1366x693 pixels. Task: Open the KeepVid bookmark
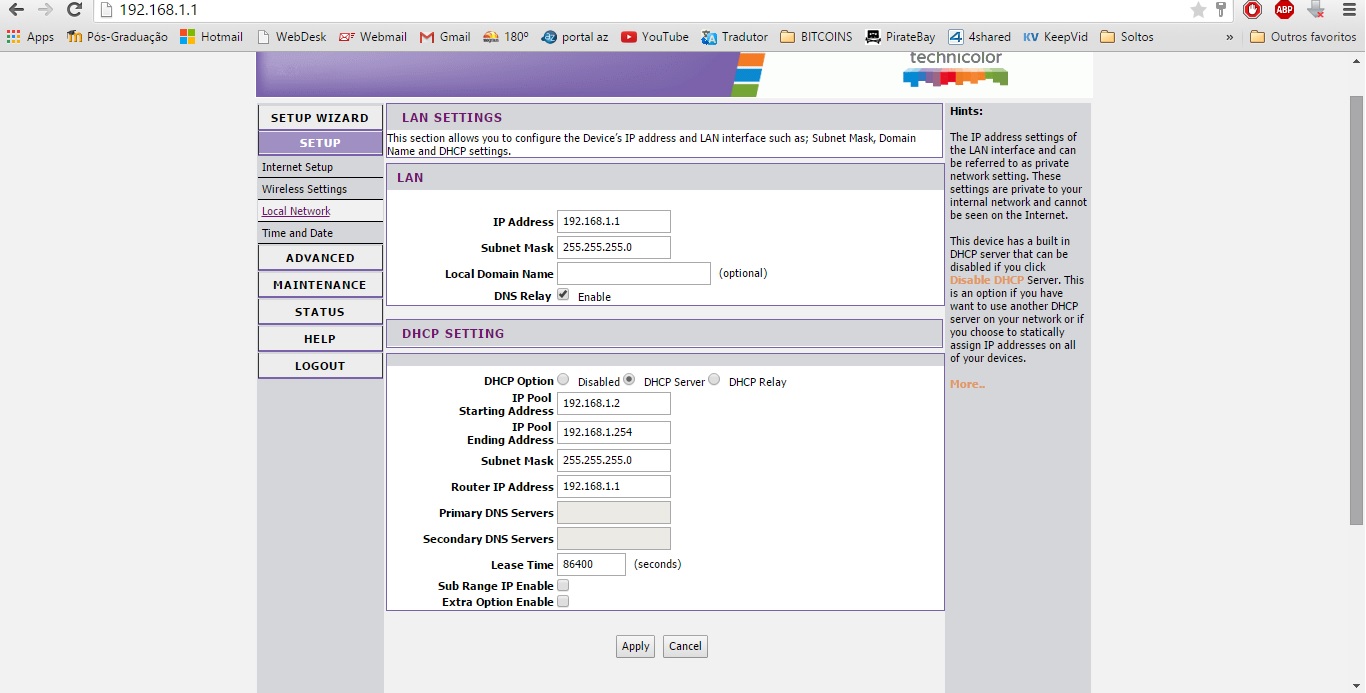[x=1056, y=37]
